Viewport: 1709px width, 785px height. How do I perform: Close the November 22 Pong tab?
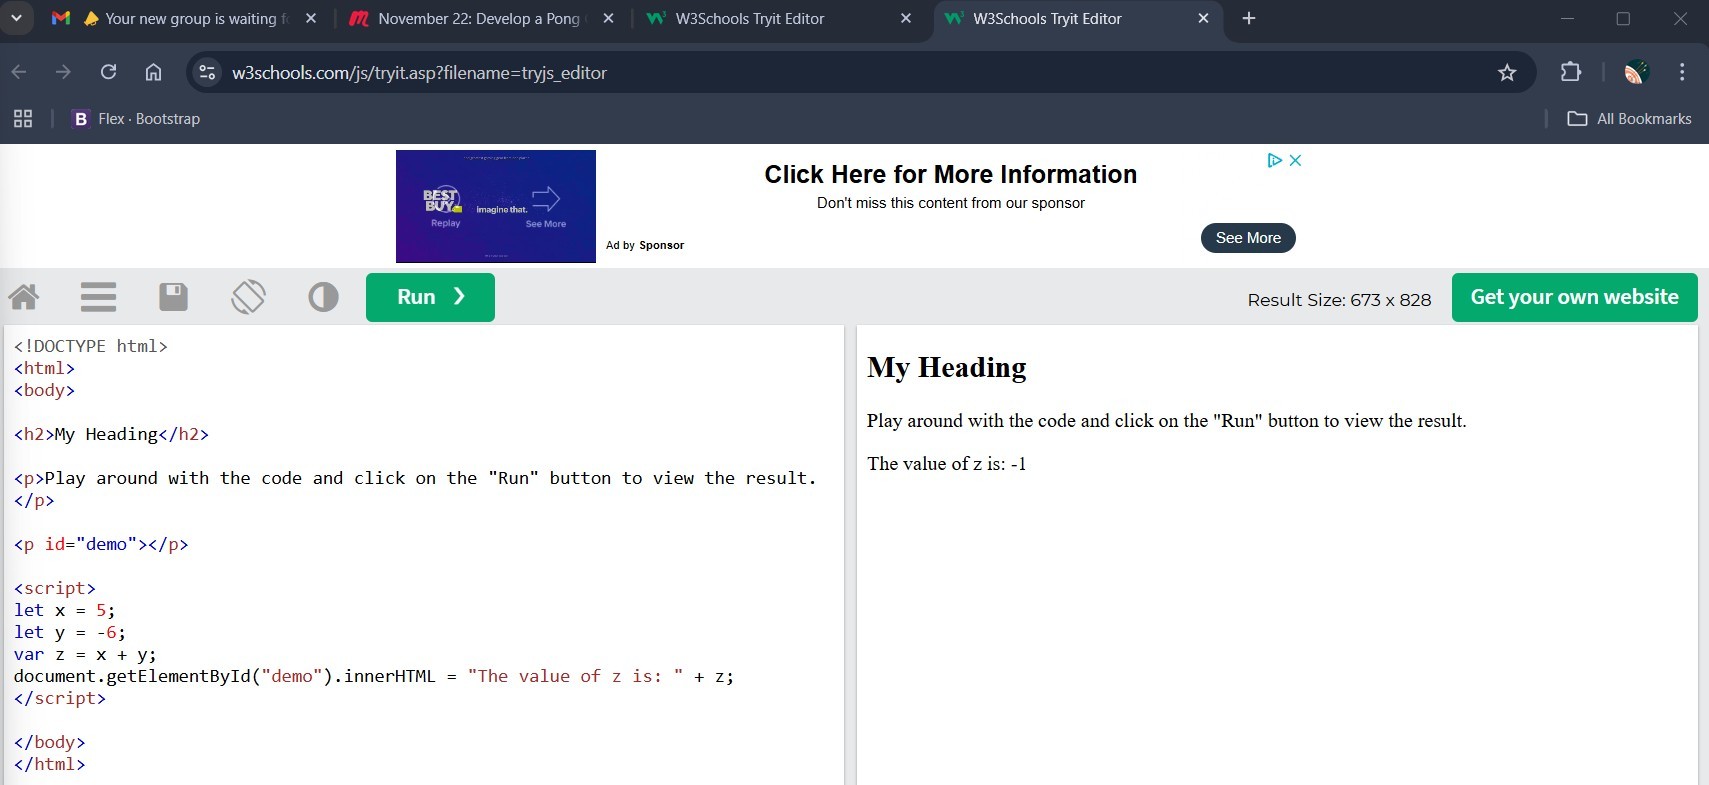[608, 18]
